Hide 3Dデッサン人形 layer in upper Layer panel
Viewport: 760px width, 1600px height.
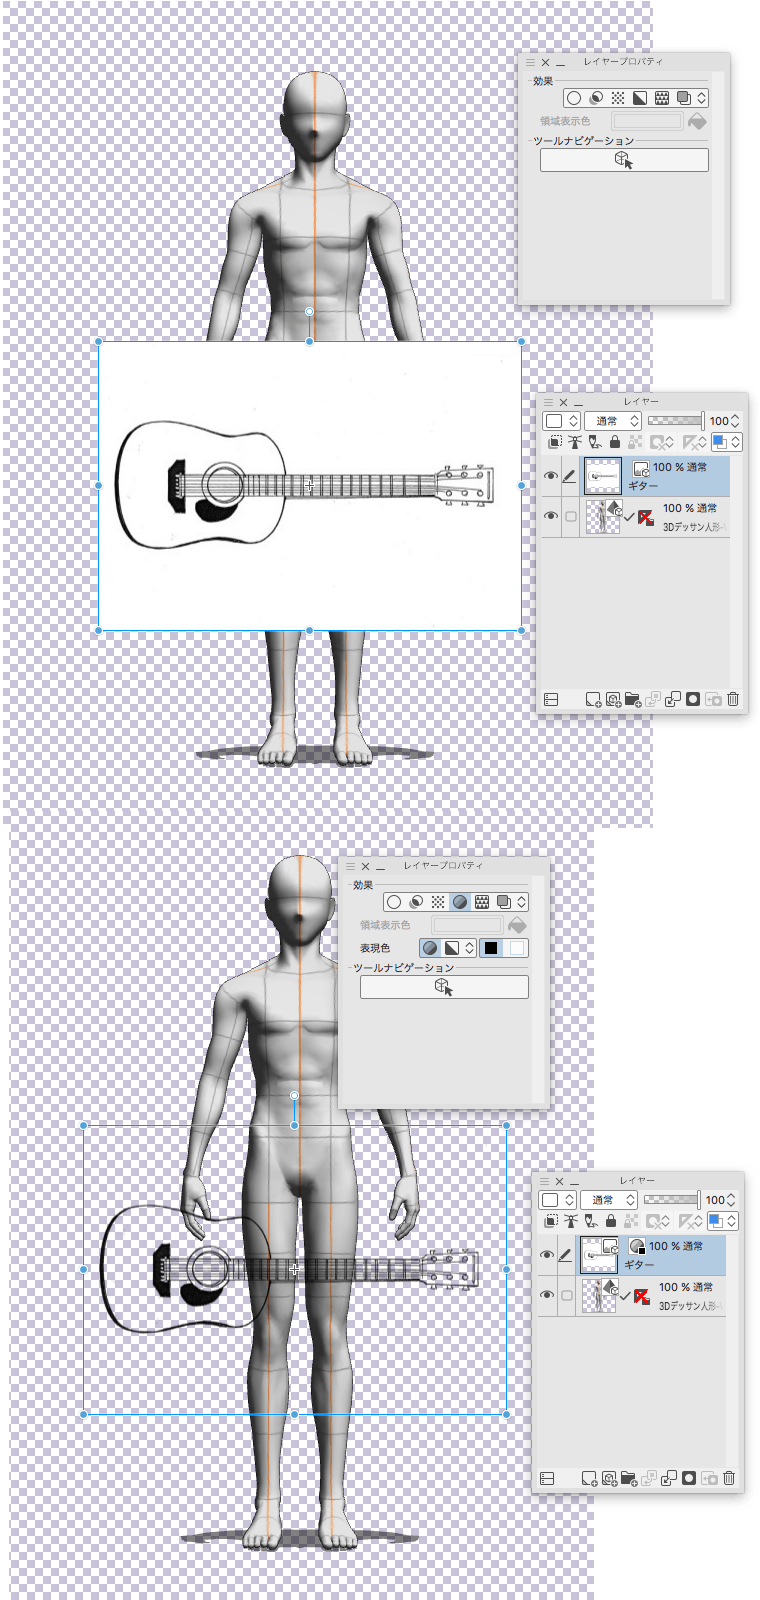coord(550,516)
